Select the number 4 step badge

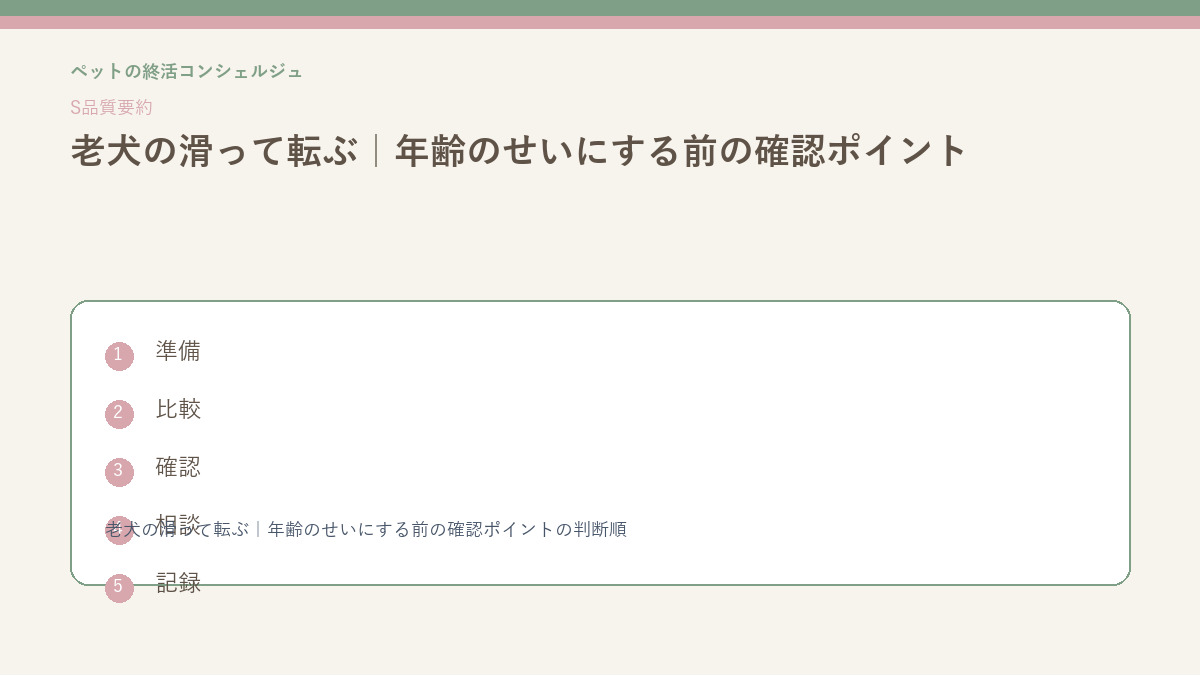click(119, 530)
